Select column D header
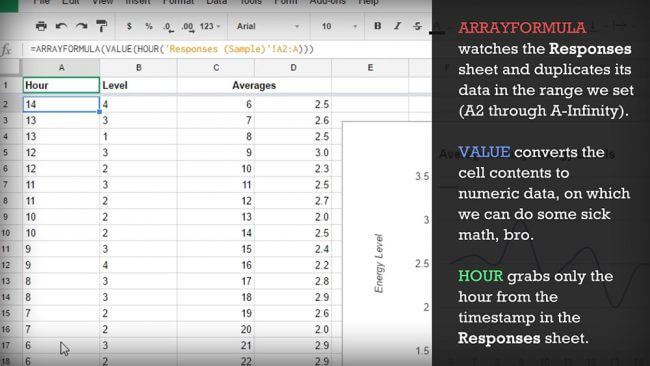This screenshot has height=366, width=650. coord(293,68)
